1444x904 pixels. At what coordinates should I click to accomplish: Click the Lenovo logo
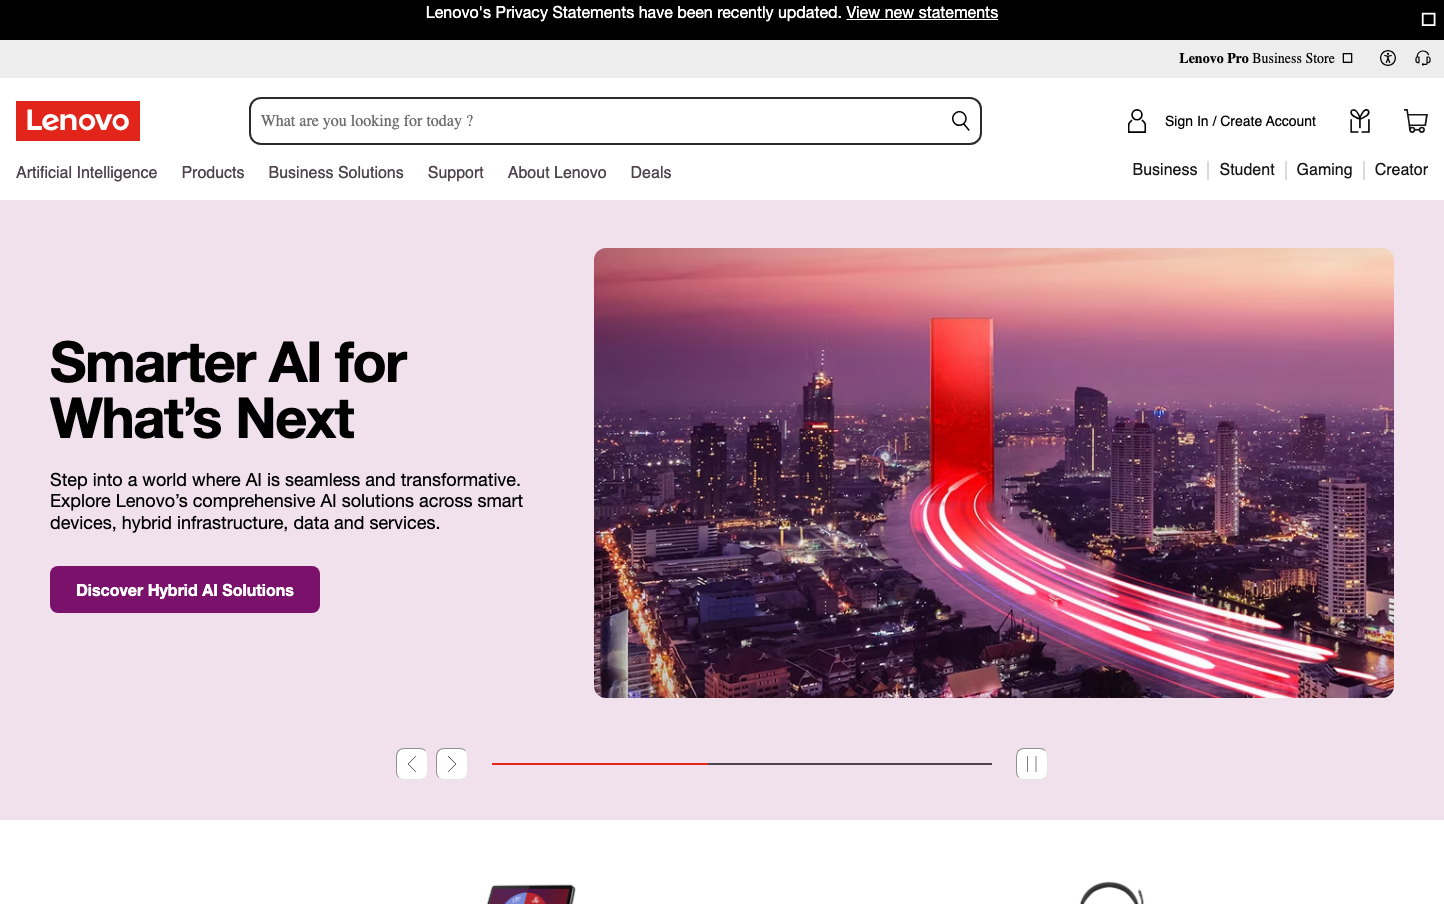tap(78, 121)
